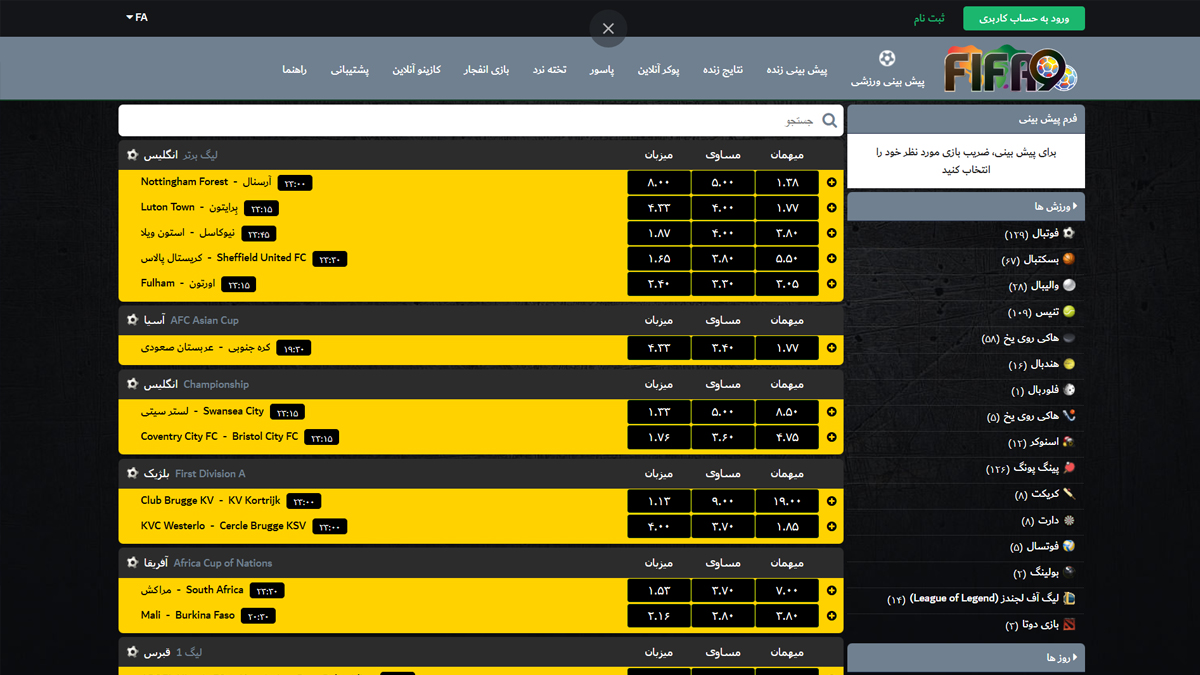Open بازی انفجار (Crash game) menu item

[486, 70]
